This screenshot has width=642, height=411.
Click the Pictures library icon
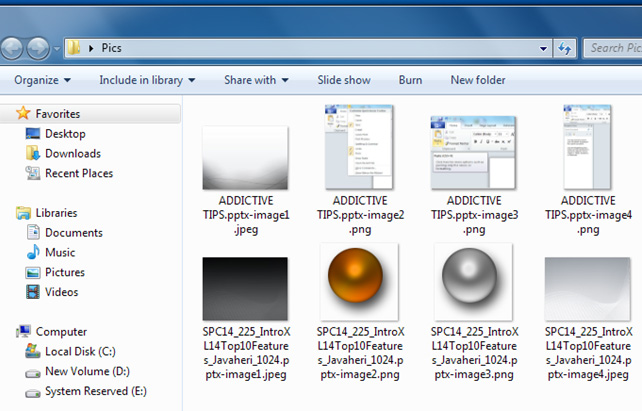[33, 272]
